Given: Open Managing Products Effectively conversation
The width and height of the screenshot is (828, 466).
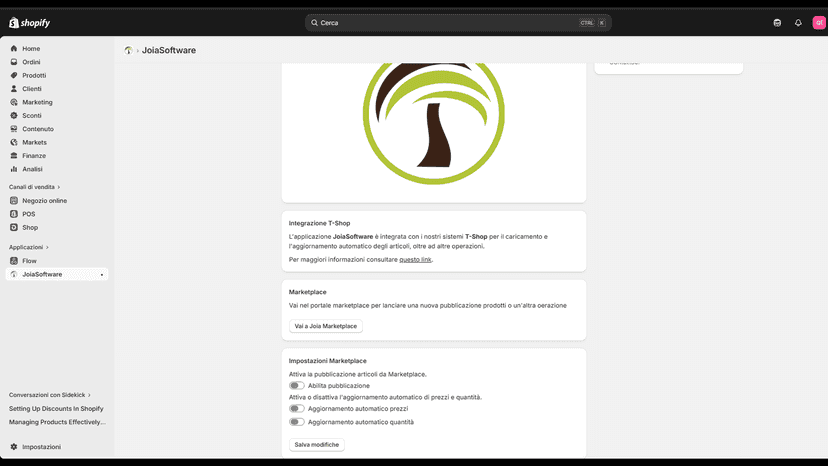Looking at the screenshot, I should (x=57, y=422).
